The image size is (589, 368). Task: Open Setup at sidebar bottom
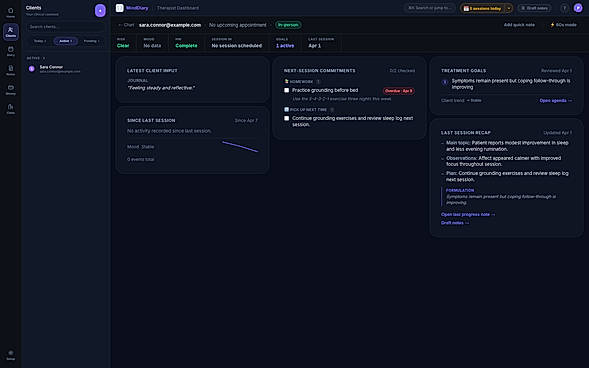pos(11,355)
